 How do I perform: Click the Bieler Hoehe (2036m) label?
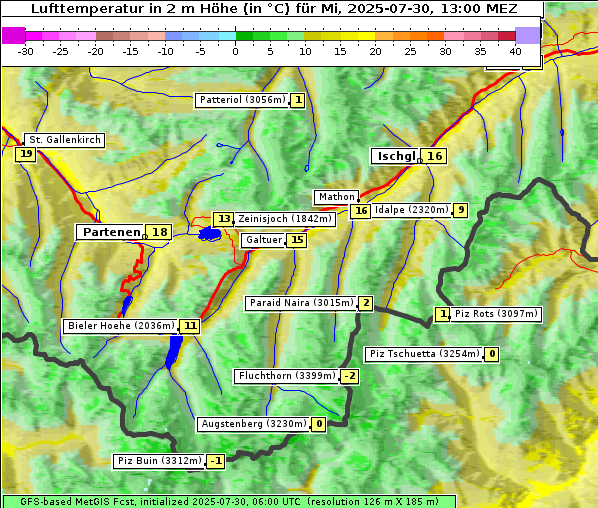tap(121, 326)
